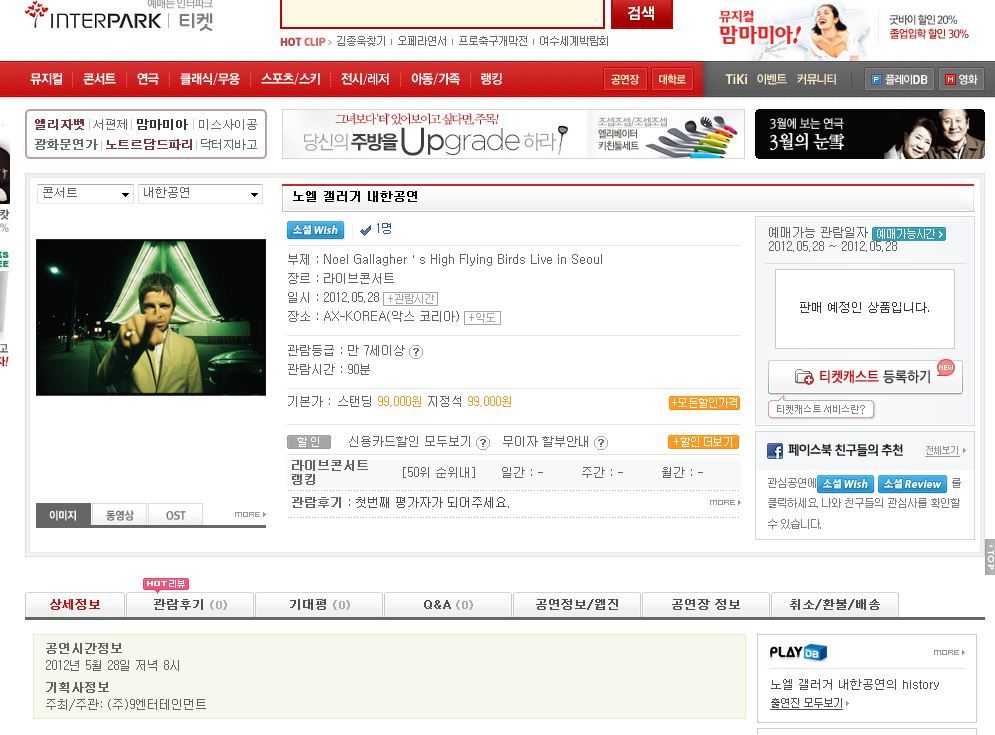Image resolution: width=995 pixels, height=735 pixels.
Task: Click the 소셜 Wish button above the subtitle
Action: coord(315,230)
